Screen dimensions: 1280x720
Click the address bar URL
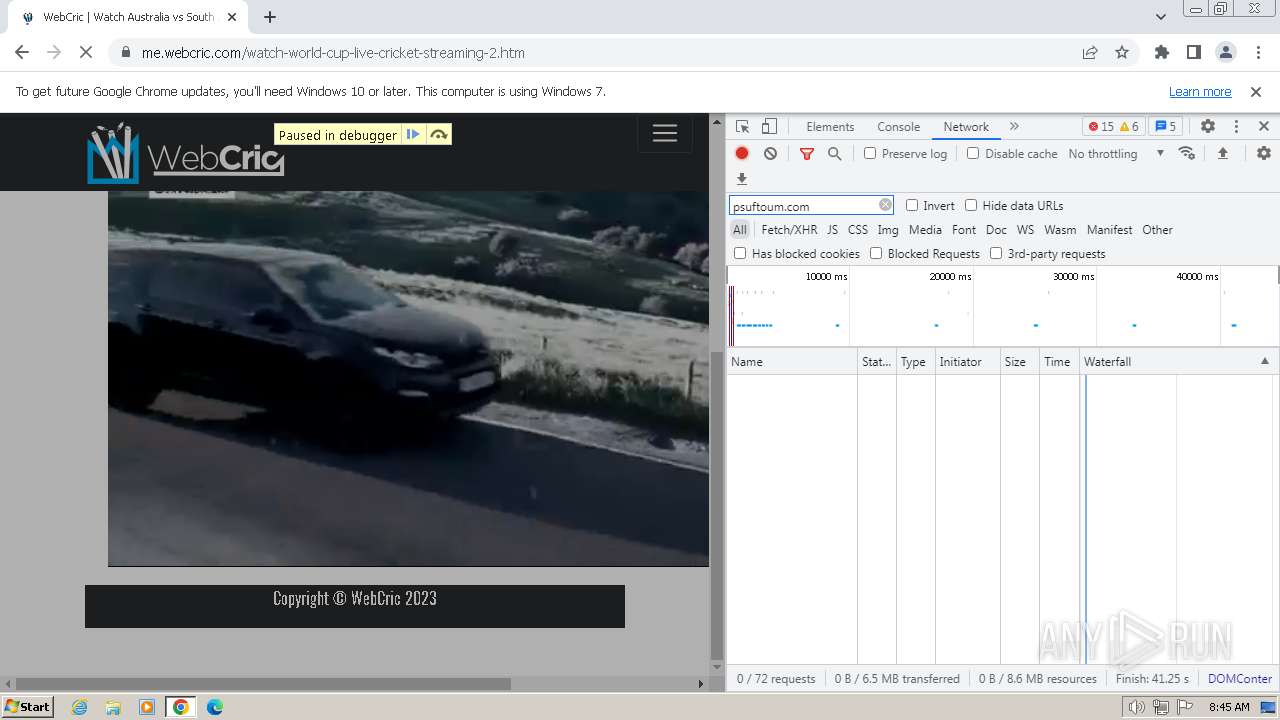333,52
